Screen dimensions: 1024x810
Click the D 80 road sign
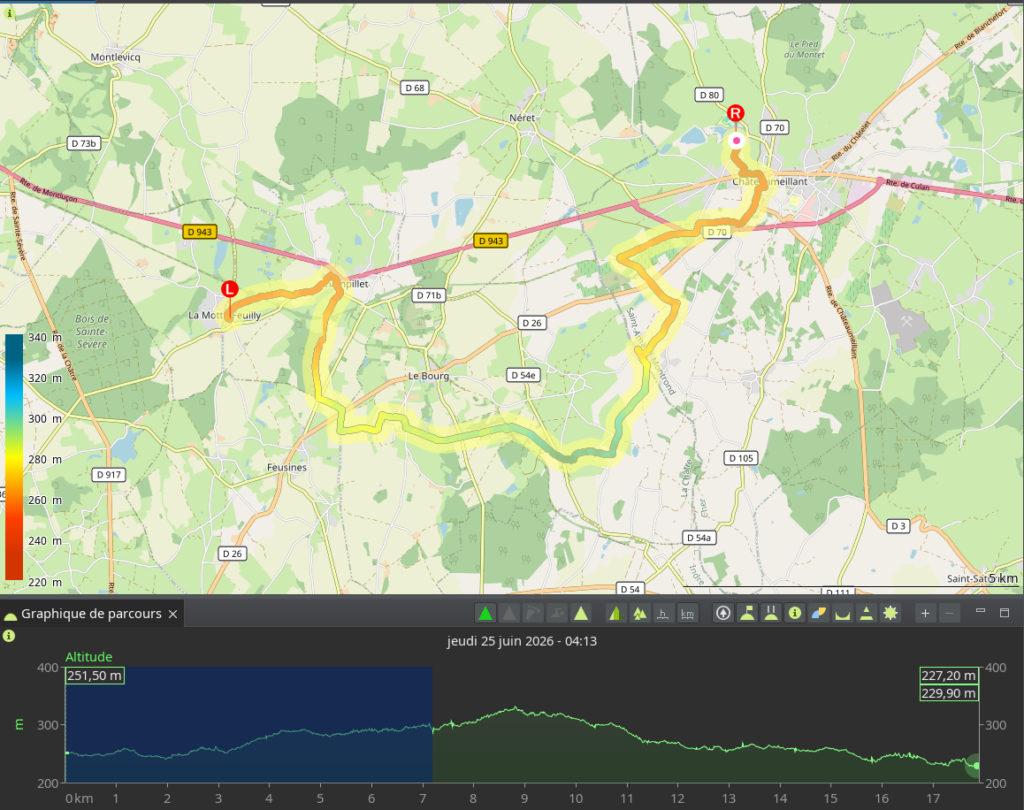pos(709,95)
